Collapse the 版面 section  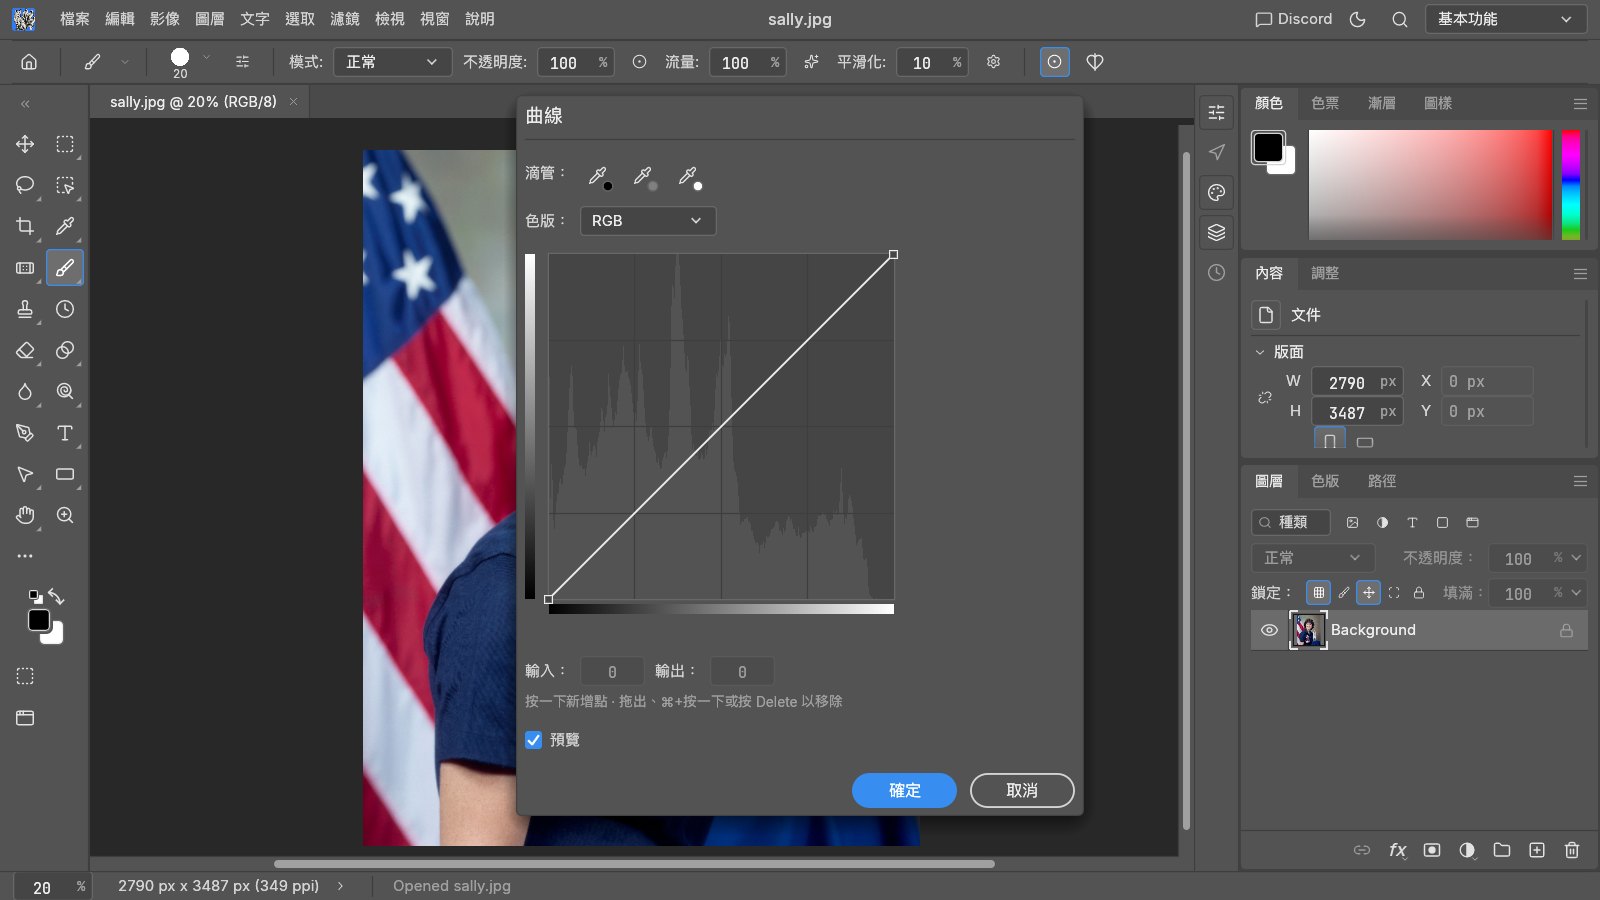tap(1260, 352)
